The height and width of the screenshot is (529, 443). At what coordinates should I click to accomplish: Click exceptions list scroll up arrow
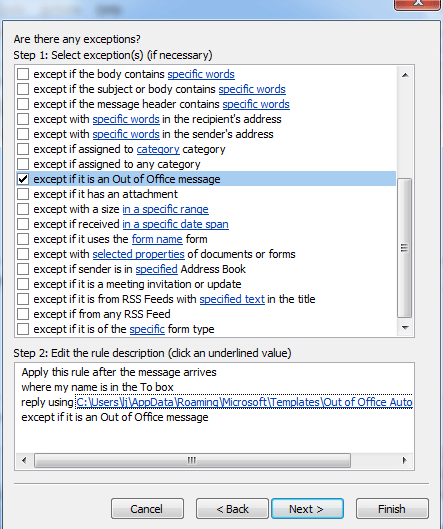(405, 75)
